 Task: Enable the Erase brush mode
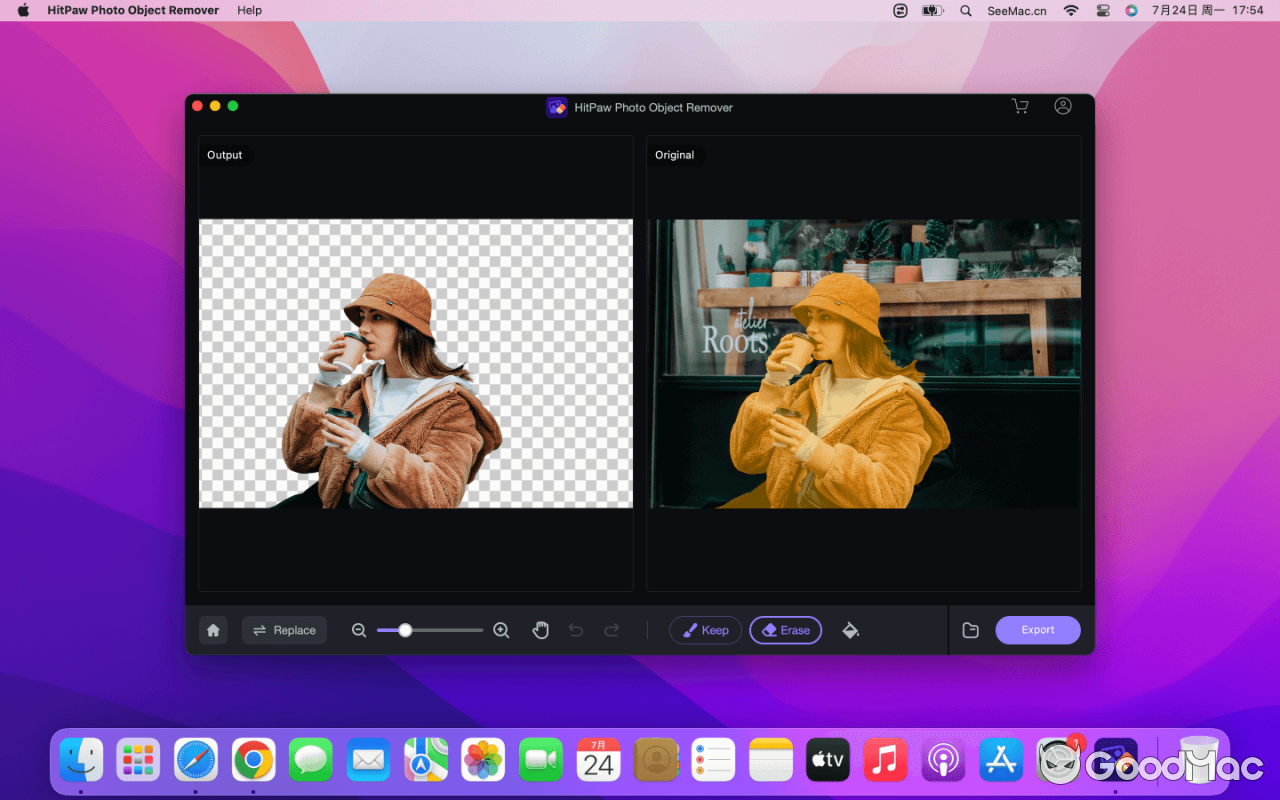point(786,630)
